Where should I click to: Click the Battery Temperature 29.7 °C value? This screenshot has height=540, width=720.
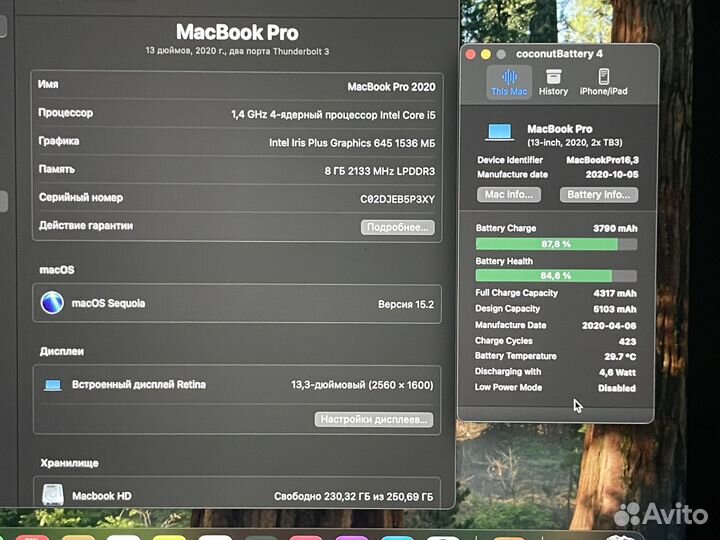pos(620,356)
